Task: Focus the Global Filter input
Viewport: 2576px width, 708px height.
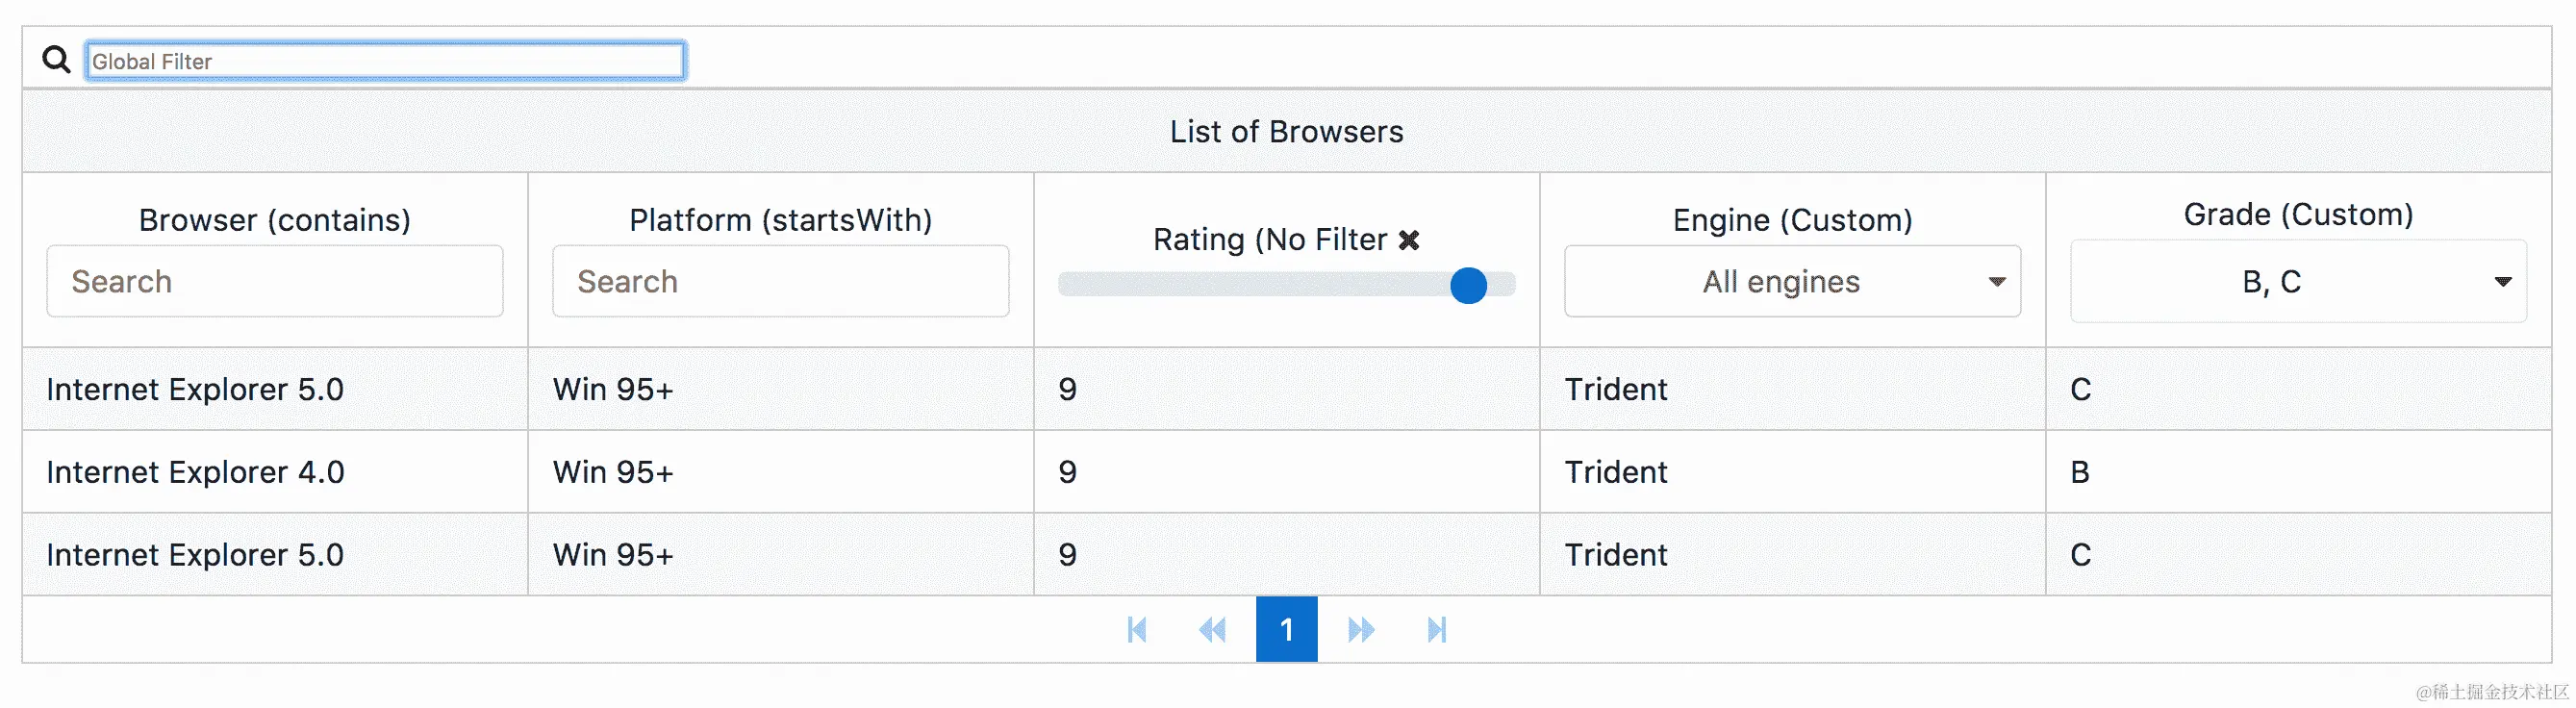Action: (x=385, y=61)
